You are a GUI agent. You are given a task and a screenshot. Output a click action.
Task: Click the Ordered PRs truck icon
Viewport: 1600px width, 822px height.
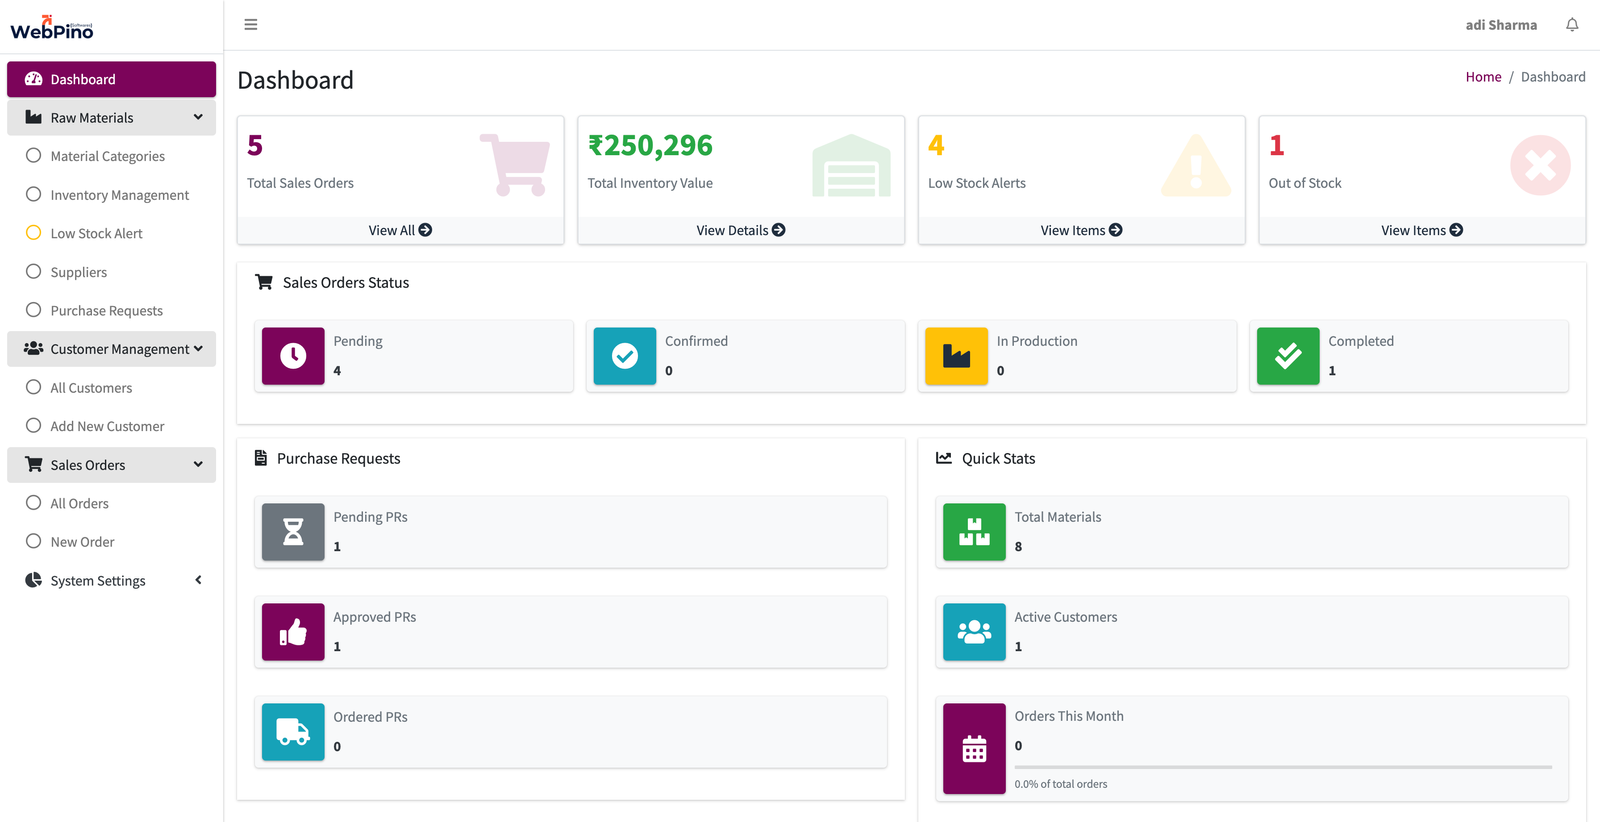293,732
